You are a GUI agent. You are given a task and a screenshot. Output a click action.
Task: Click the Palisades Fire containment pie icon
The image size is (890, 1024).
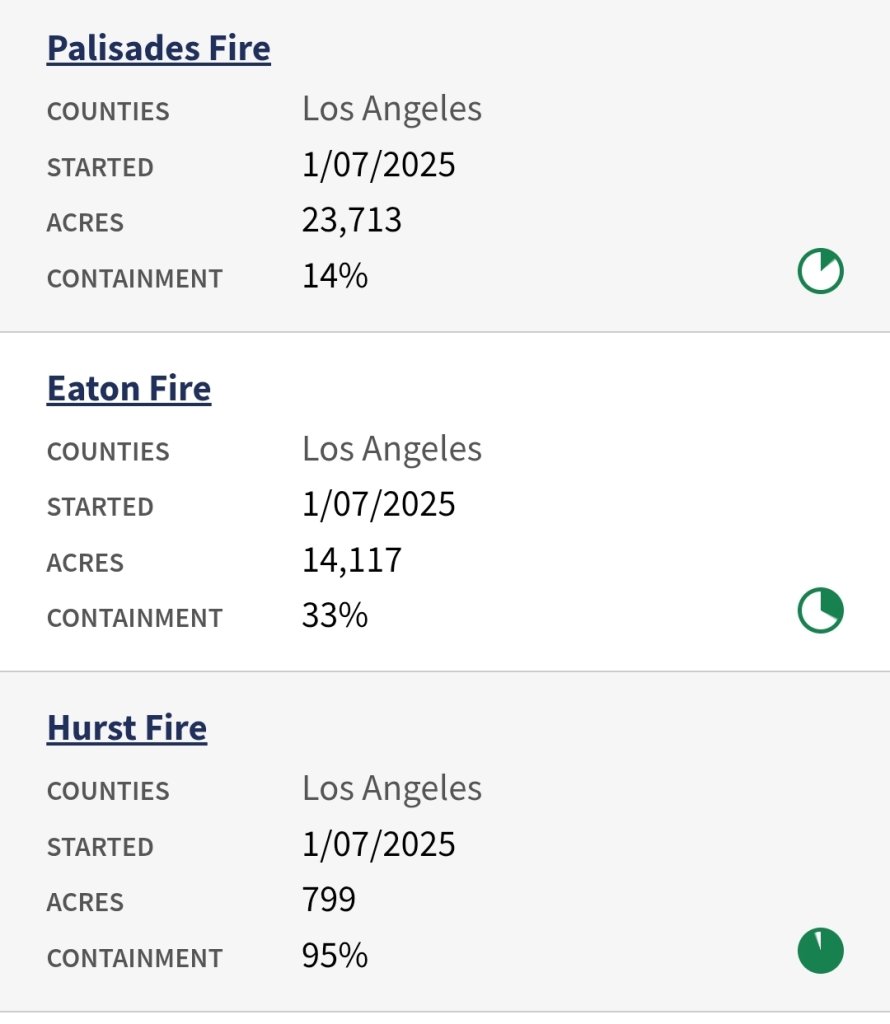click(821, 271)
